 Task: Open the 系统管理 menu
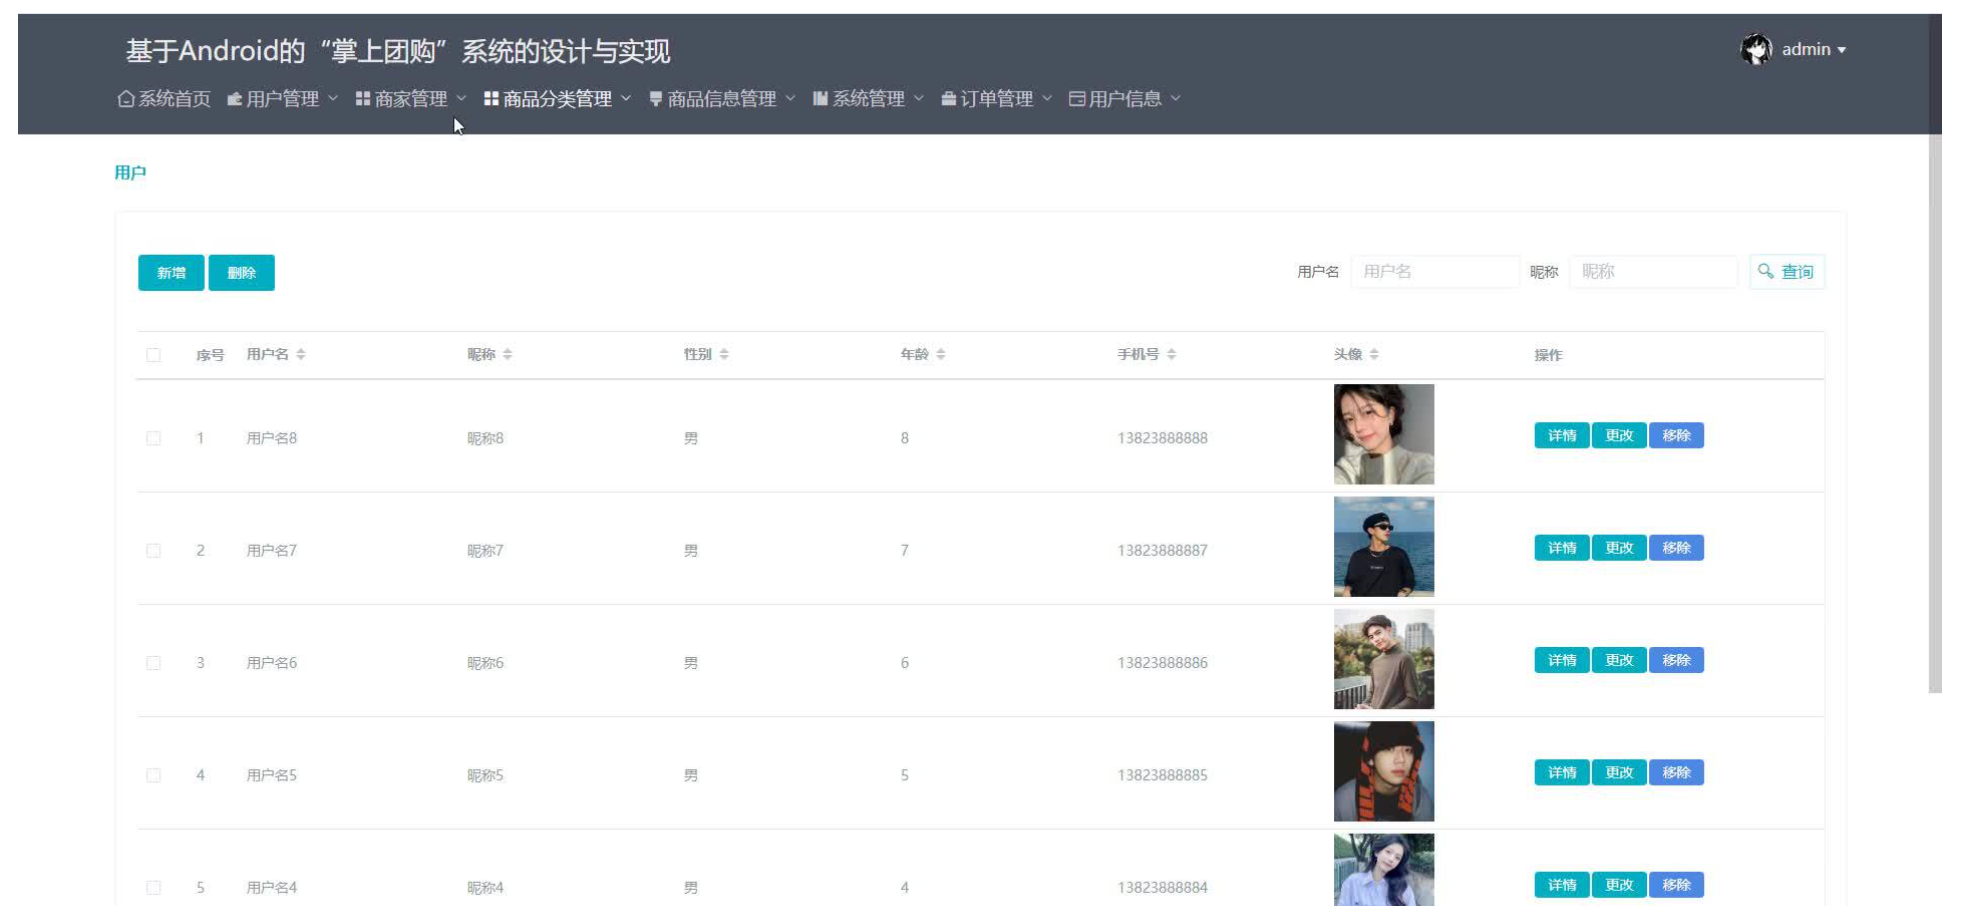tap(868, 99)
